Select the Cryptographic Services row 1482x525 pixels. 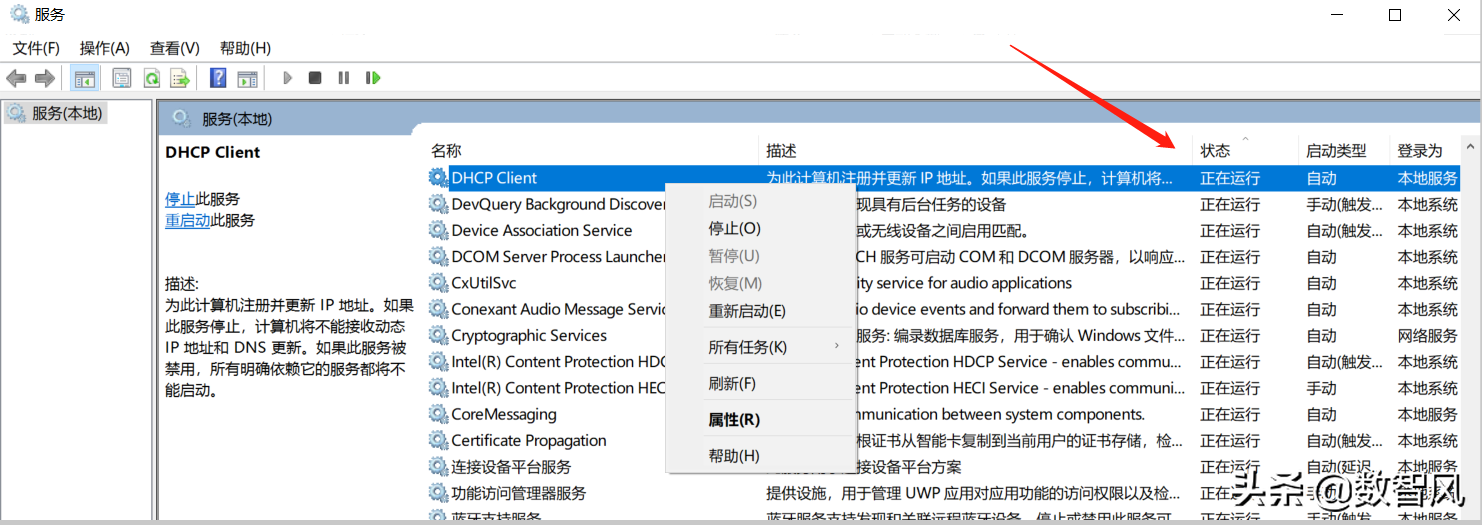click(528, 336)
